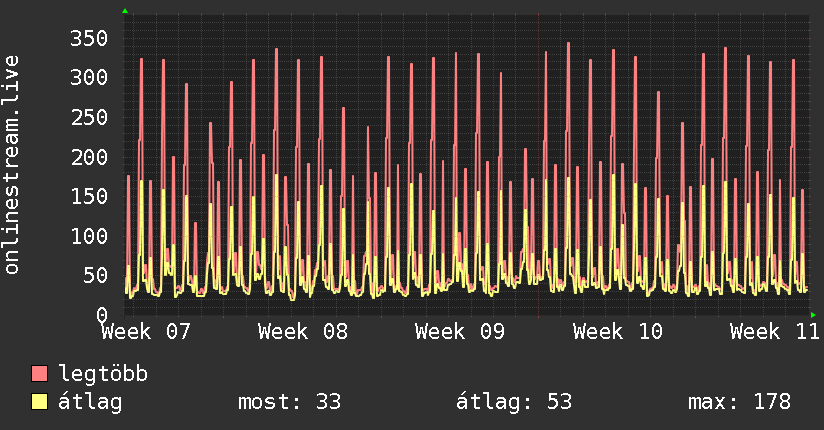Select the legtöbb legend label

point(103,374)
